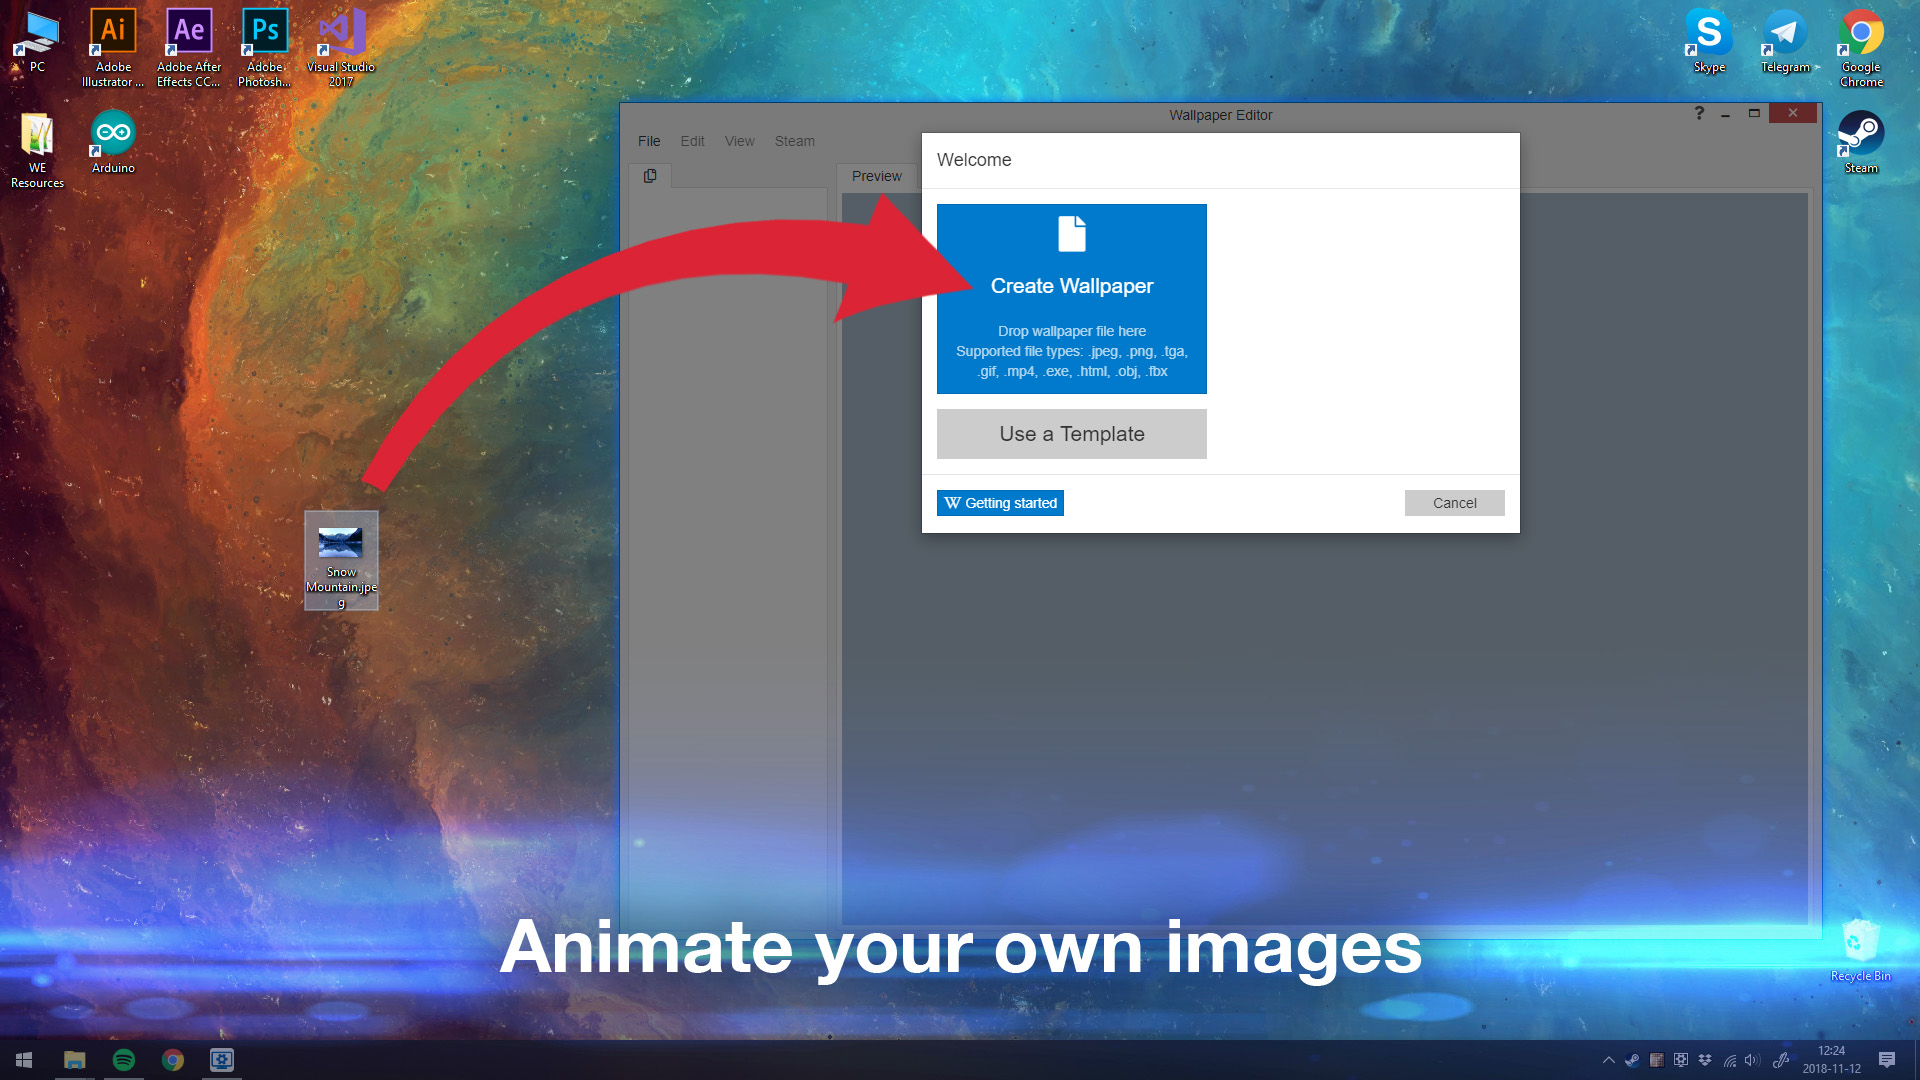Click Use a Template option

pos(1072,433)
